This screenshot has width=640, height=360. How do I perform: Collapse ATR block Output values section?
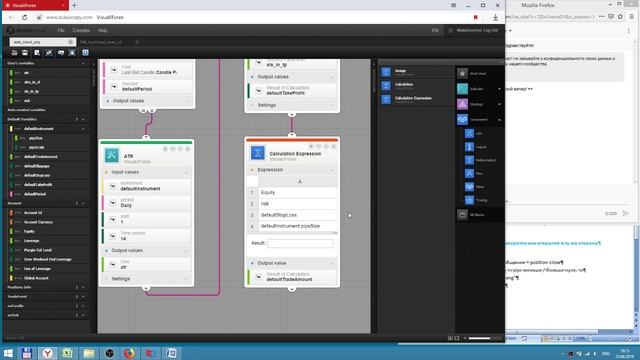point(186,251)
